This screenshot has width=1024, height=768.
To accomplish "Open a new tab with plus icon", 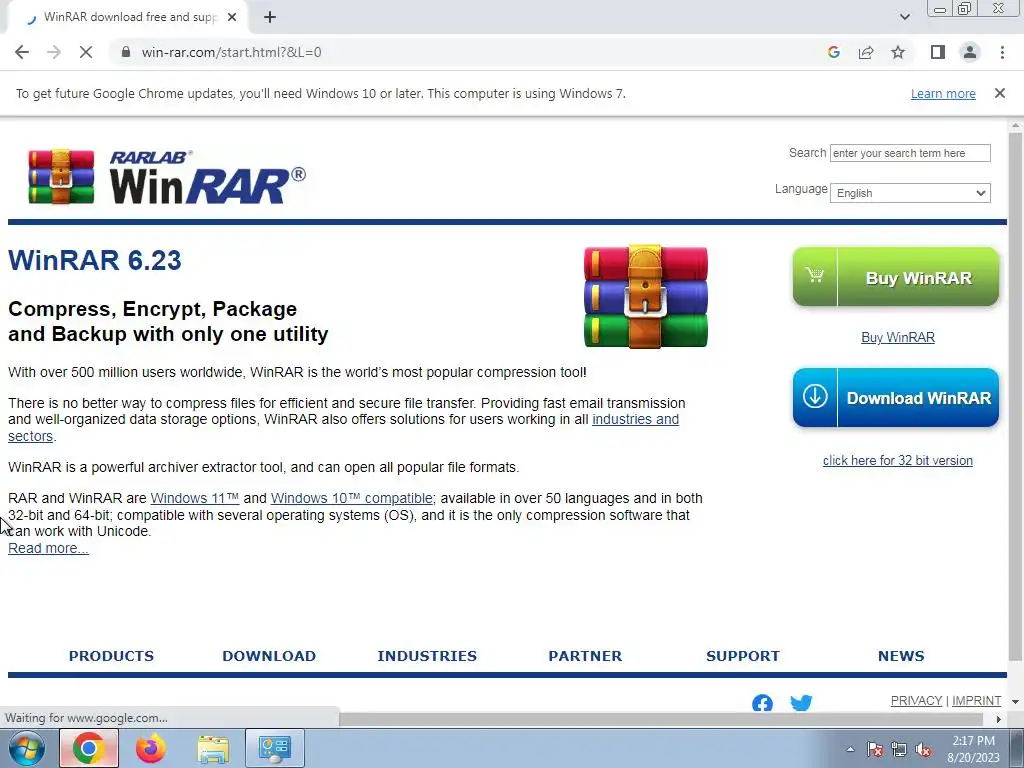I will [x=270, y=18].
